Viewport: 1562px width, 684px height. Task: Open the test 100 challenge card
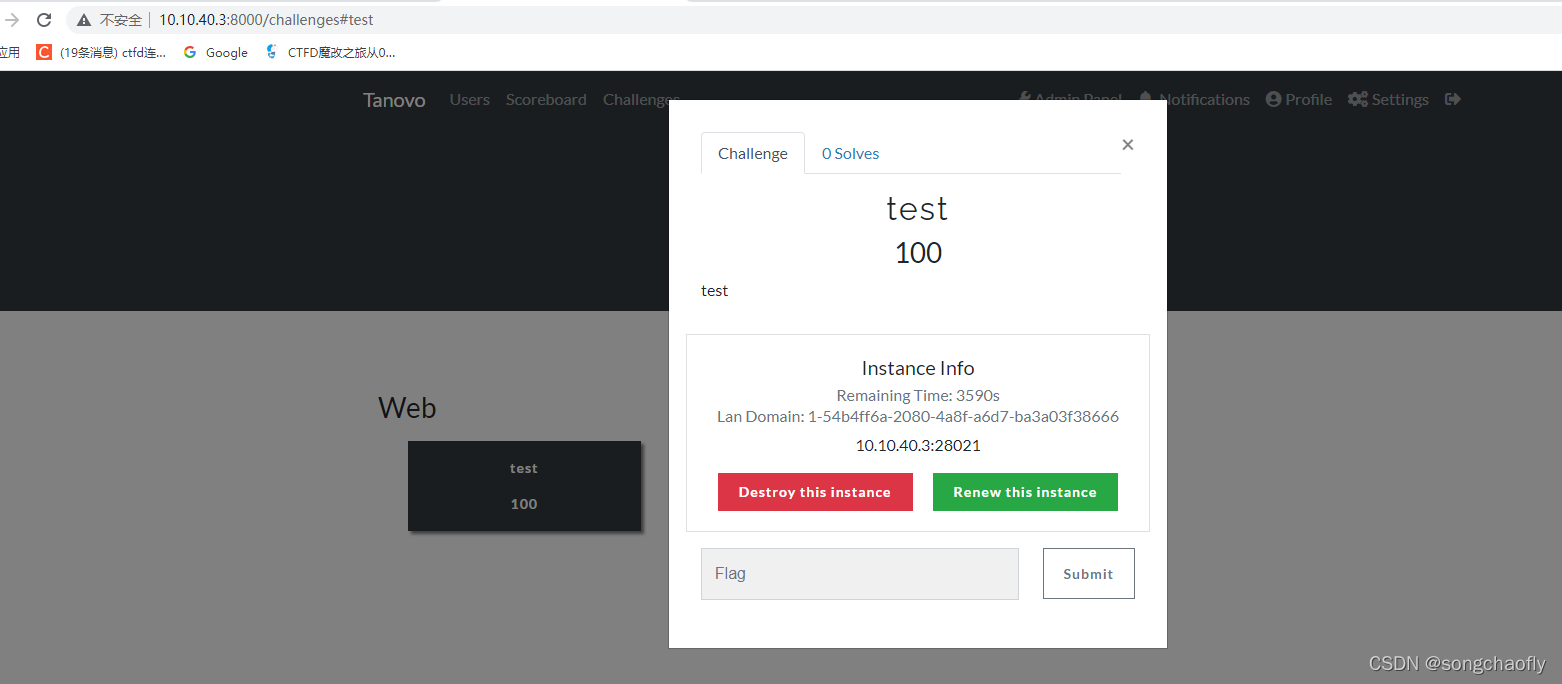click(x=524, y=486)
